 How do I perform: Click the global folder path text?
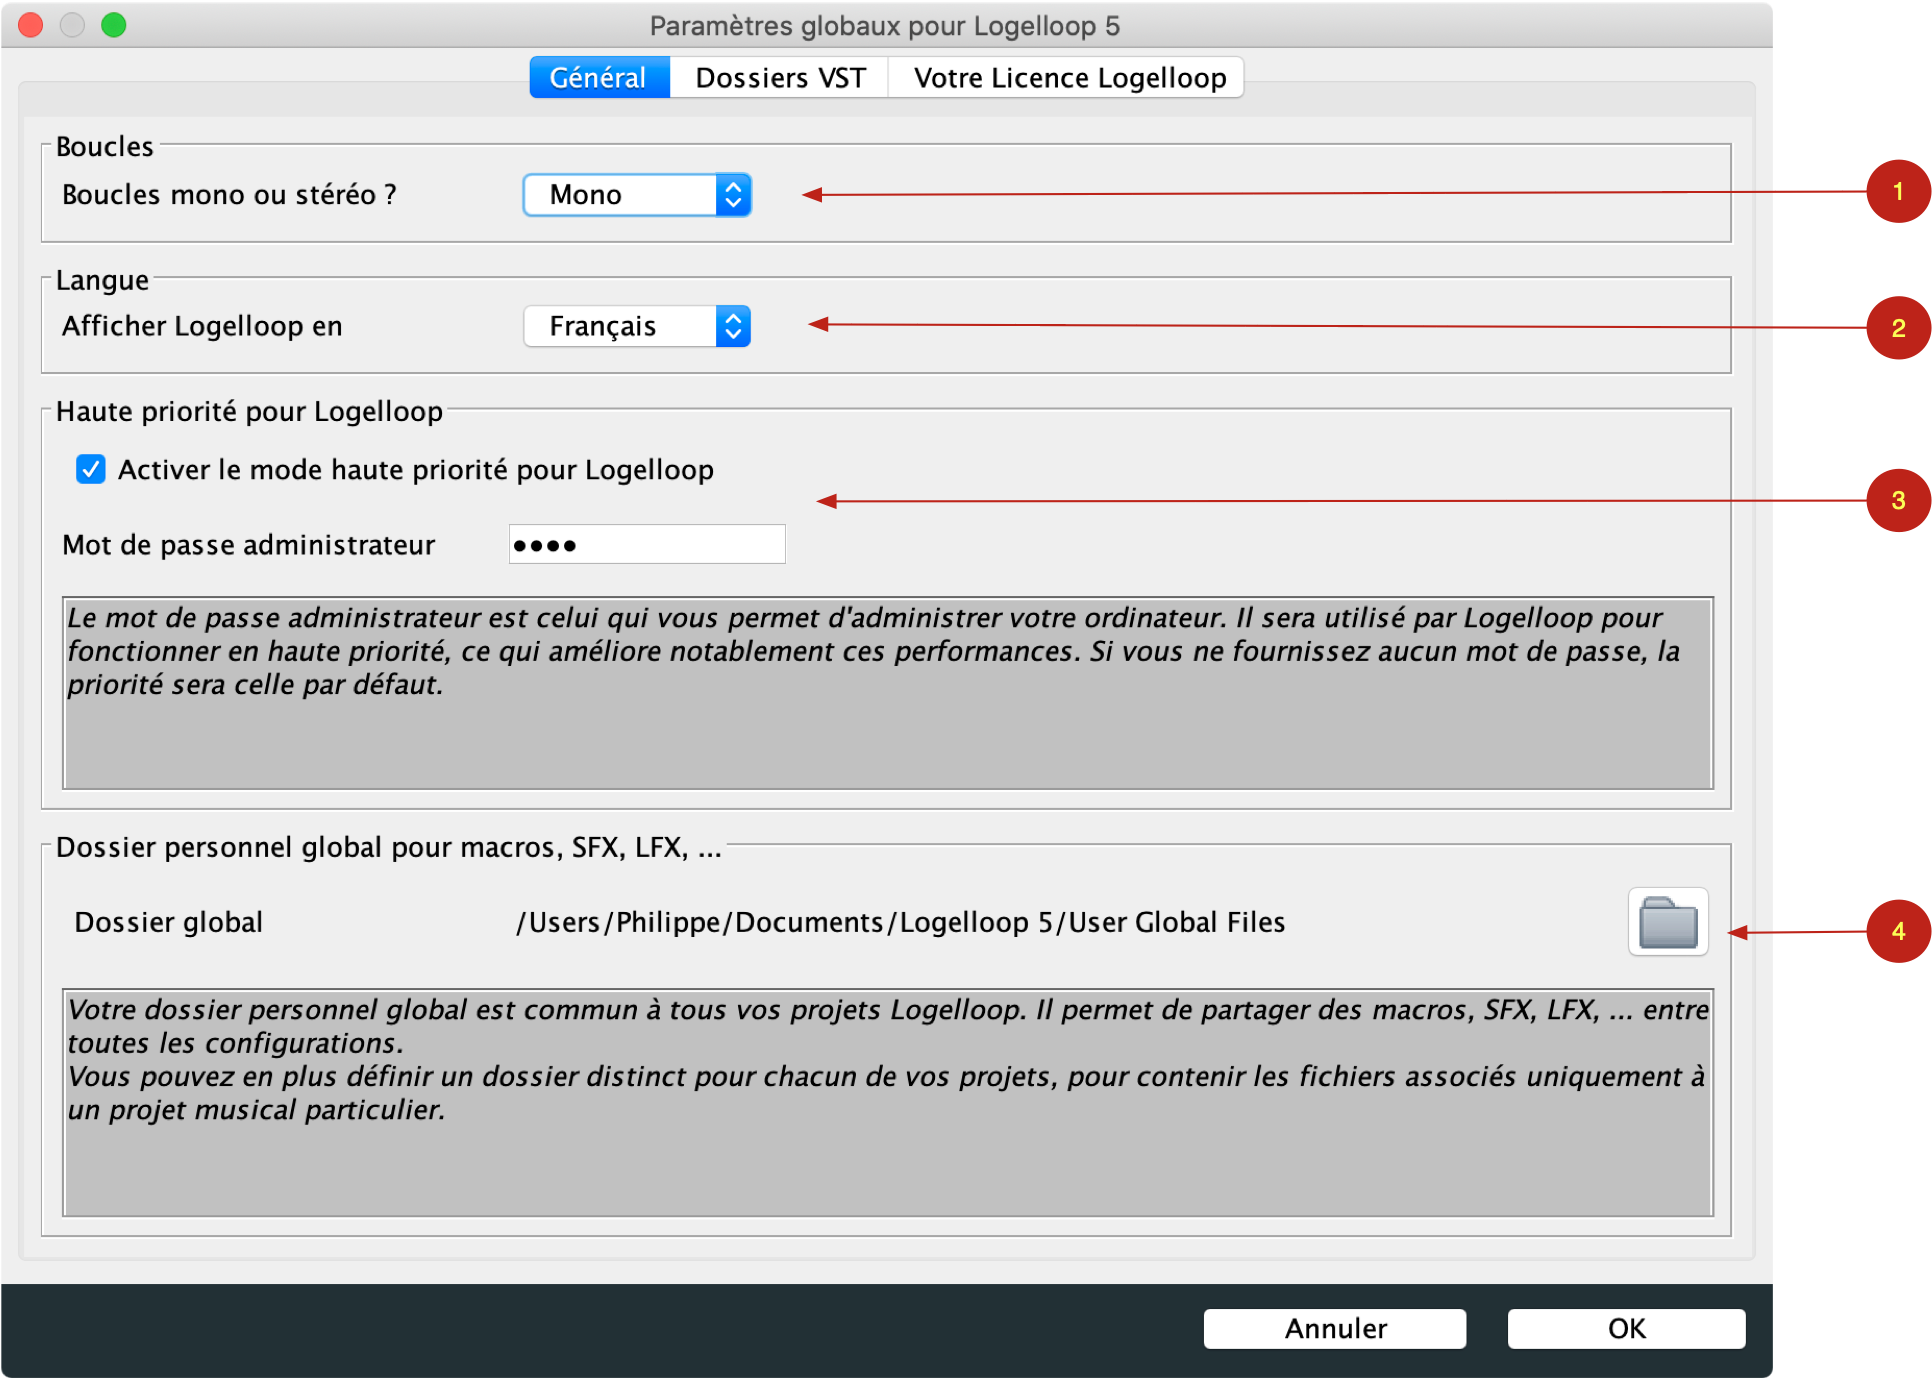coord(900,922)
